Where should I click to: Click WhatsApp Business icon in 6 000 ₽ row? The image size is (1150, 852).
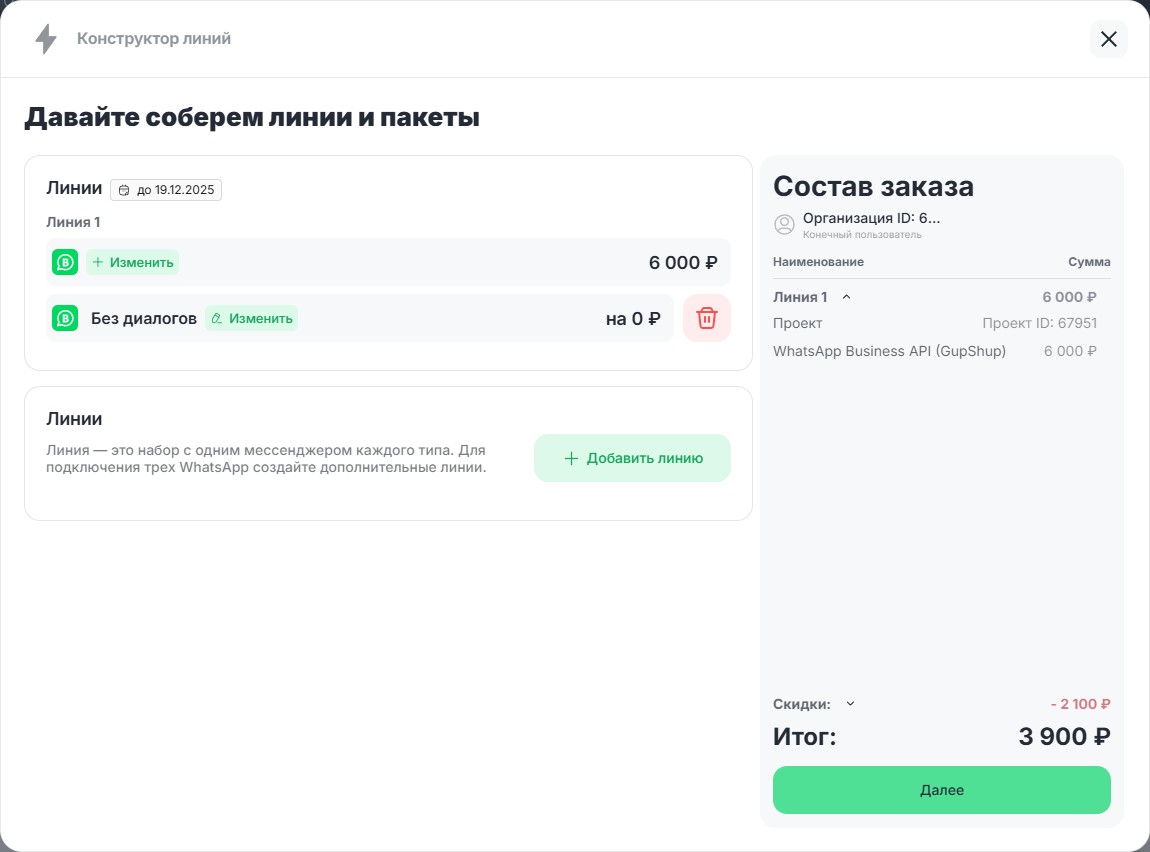pos(65,262)
